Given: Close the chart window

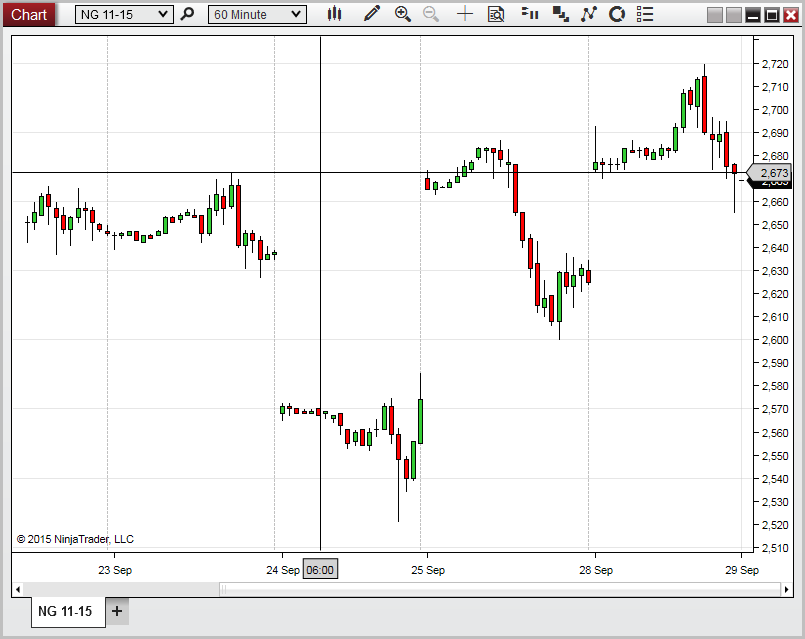Looking at the screenshot, I should pos(791,15).
